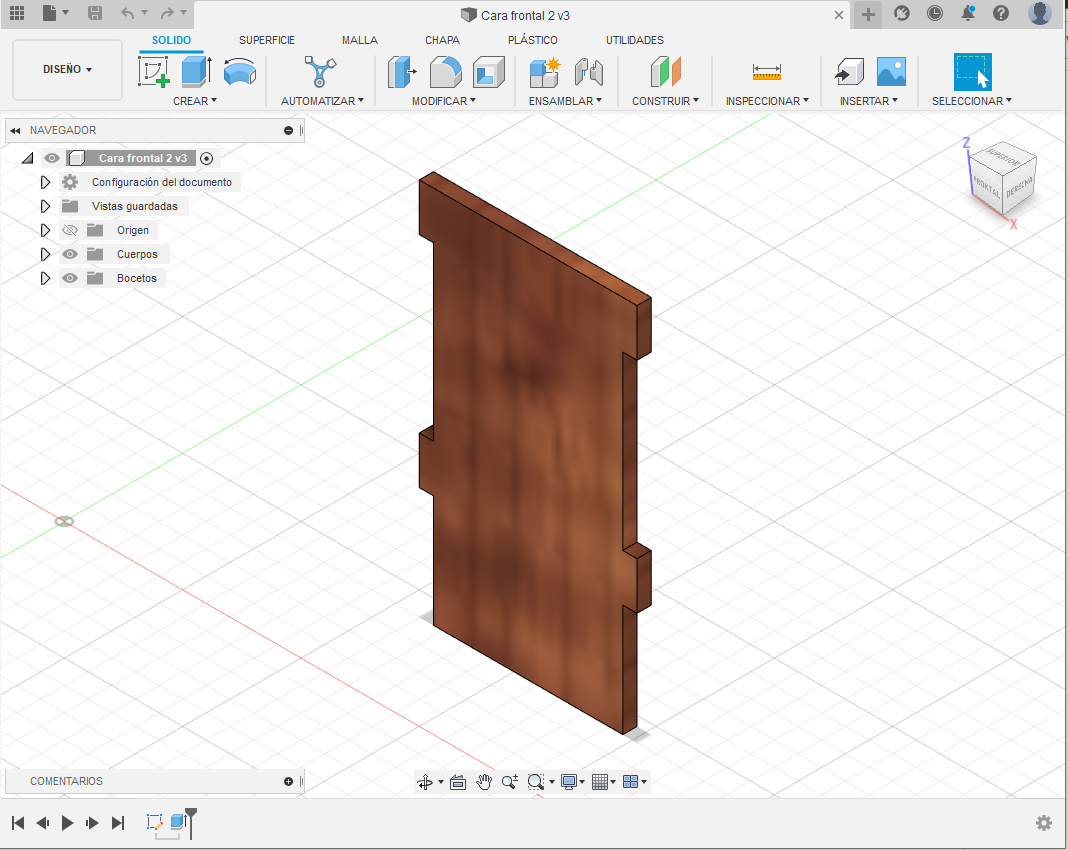
Task: Switch to the Malla tab
Action: point(360,40)
